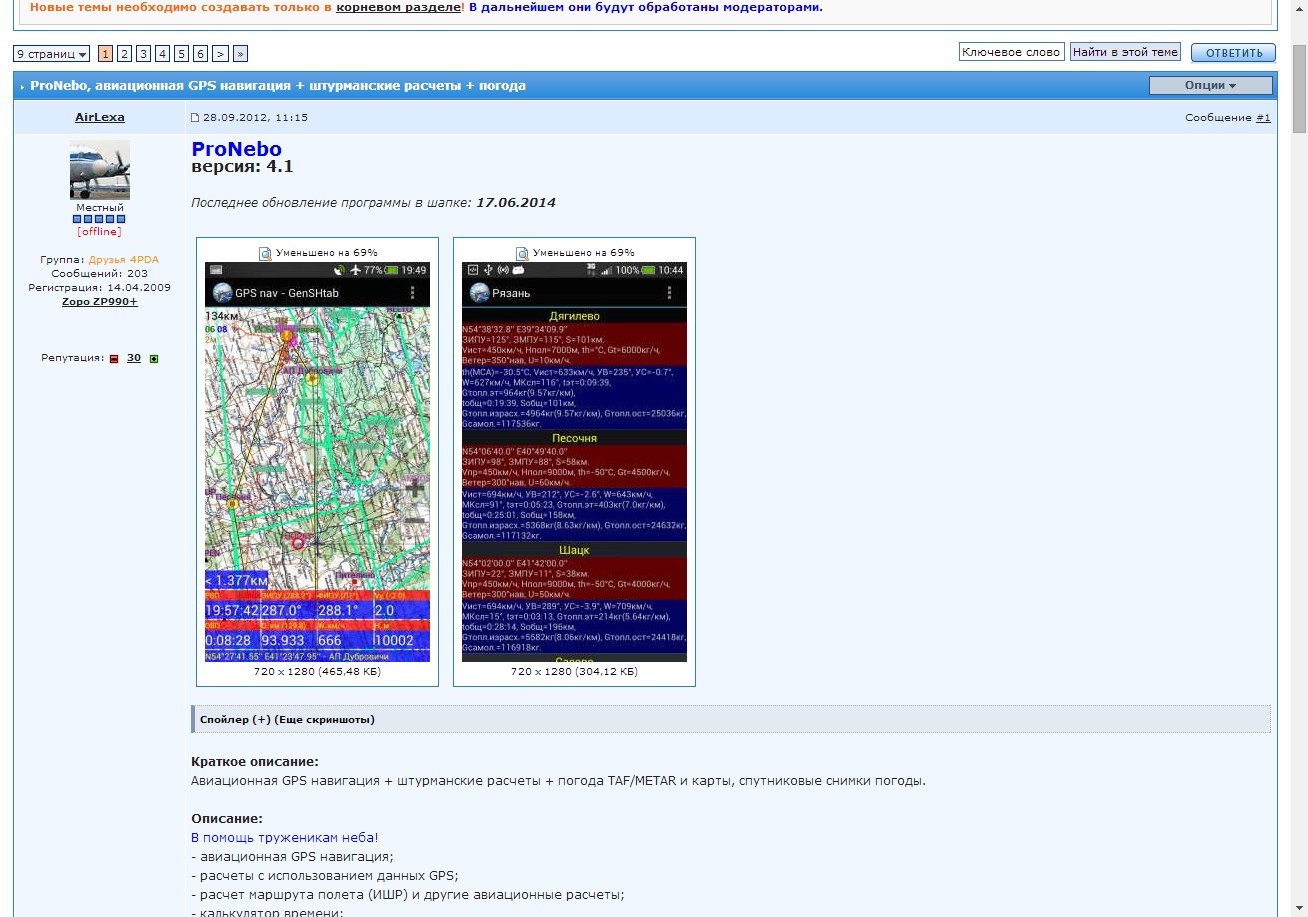Click magnifier icon above Рязань screenshot
The height and width of the screenshot is (917, 1308).
click(522, 253)
